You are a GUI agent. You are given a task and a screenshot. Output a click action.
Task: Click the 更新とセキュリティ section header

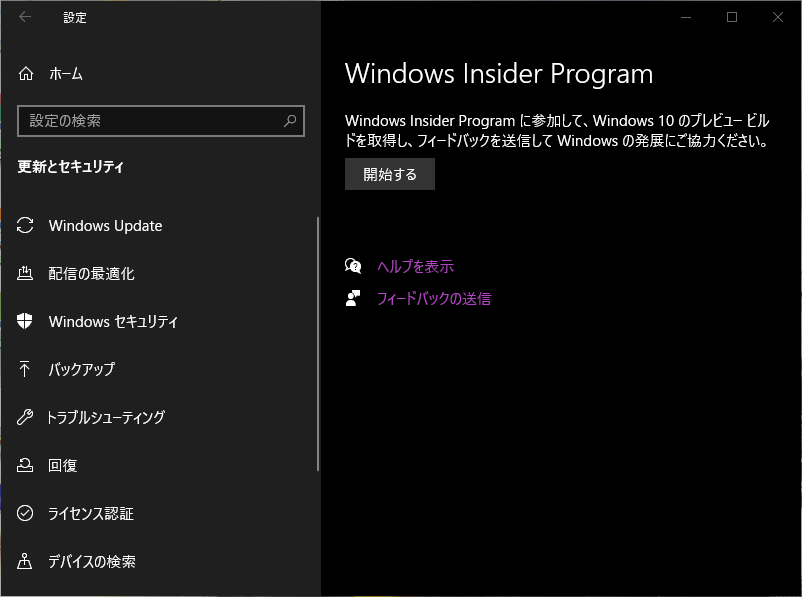point(71,166)
